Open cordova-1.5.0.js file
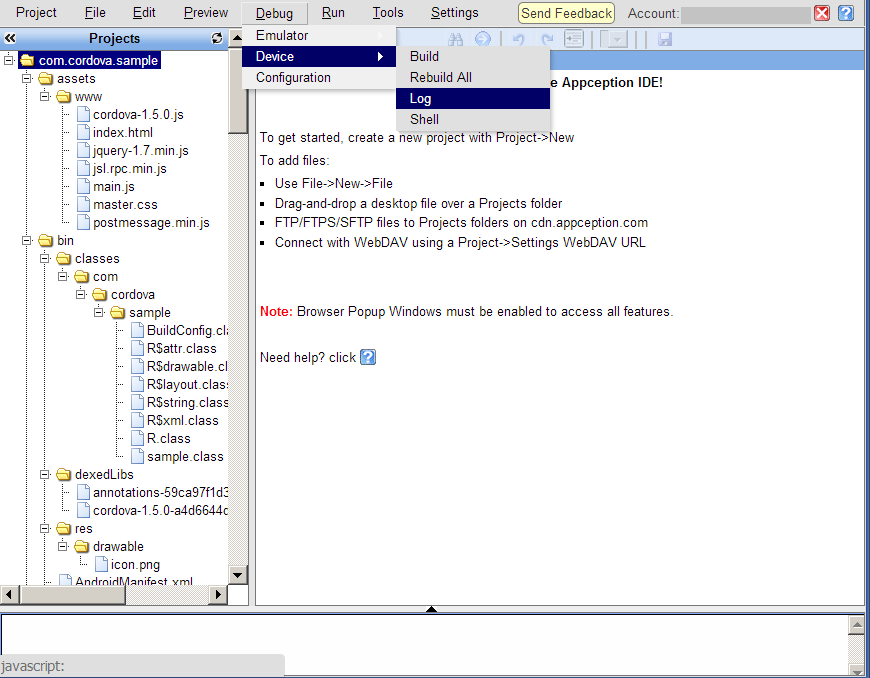 click(x=138, y=114)
